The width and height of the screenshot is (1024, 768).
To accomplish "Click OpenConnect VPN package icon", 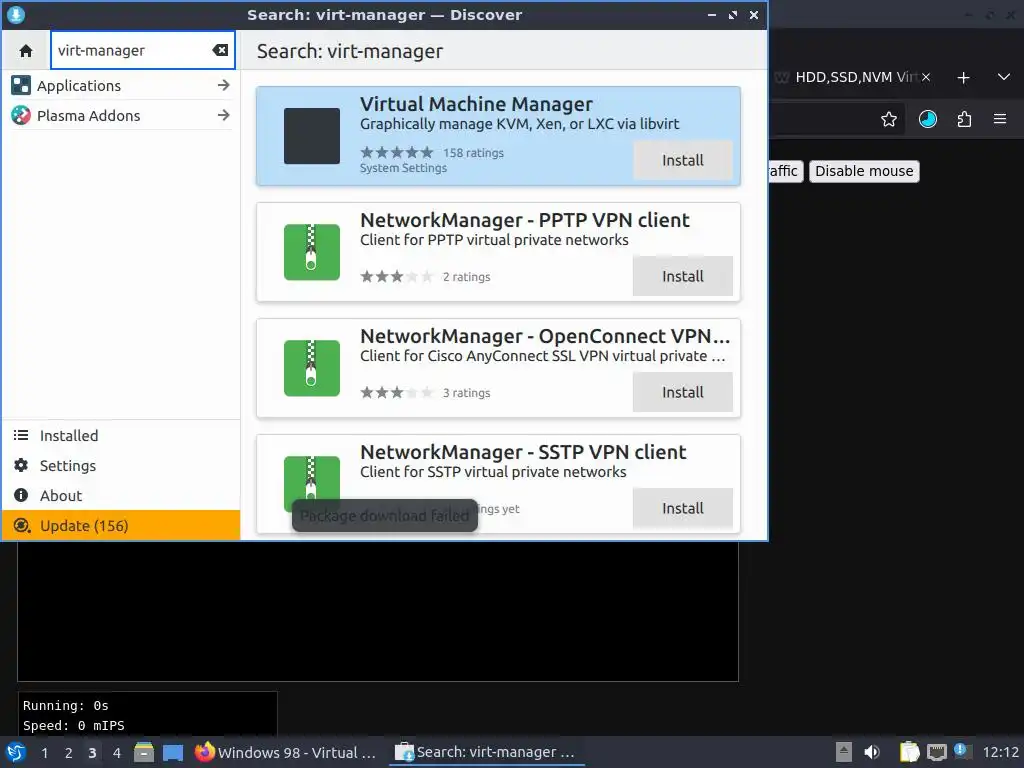I will tap(312, 368).
